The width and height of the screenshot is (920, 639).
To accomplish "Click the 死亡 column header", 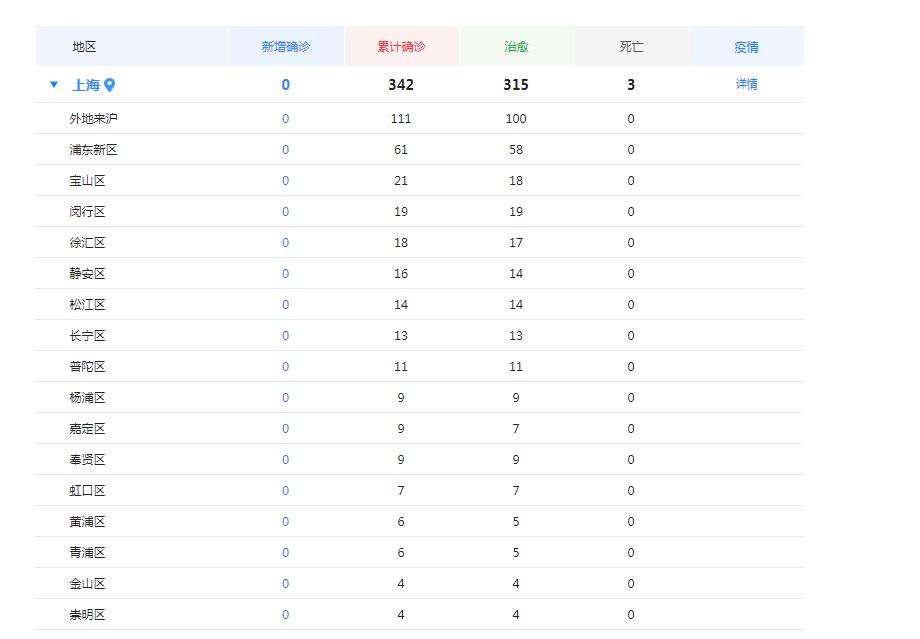I will pyautogui.click(x=631, y=47).
